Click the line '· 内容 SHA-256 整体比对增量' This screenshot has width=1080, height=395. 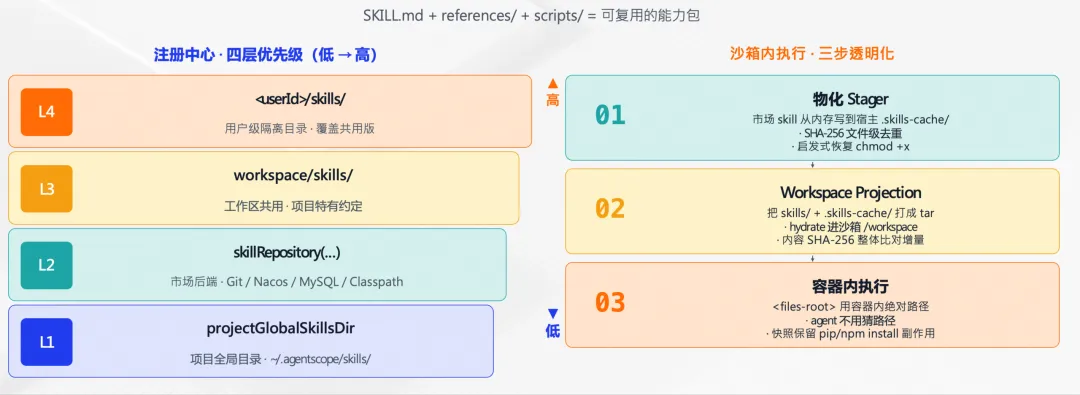pyautogui.click(x=851, y=240)
